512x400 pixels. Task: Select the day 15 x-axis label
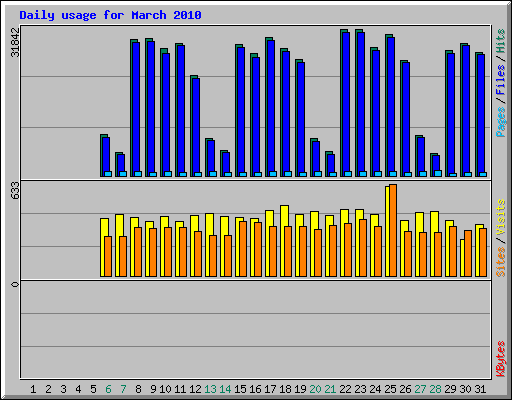(240, 389)
